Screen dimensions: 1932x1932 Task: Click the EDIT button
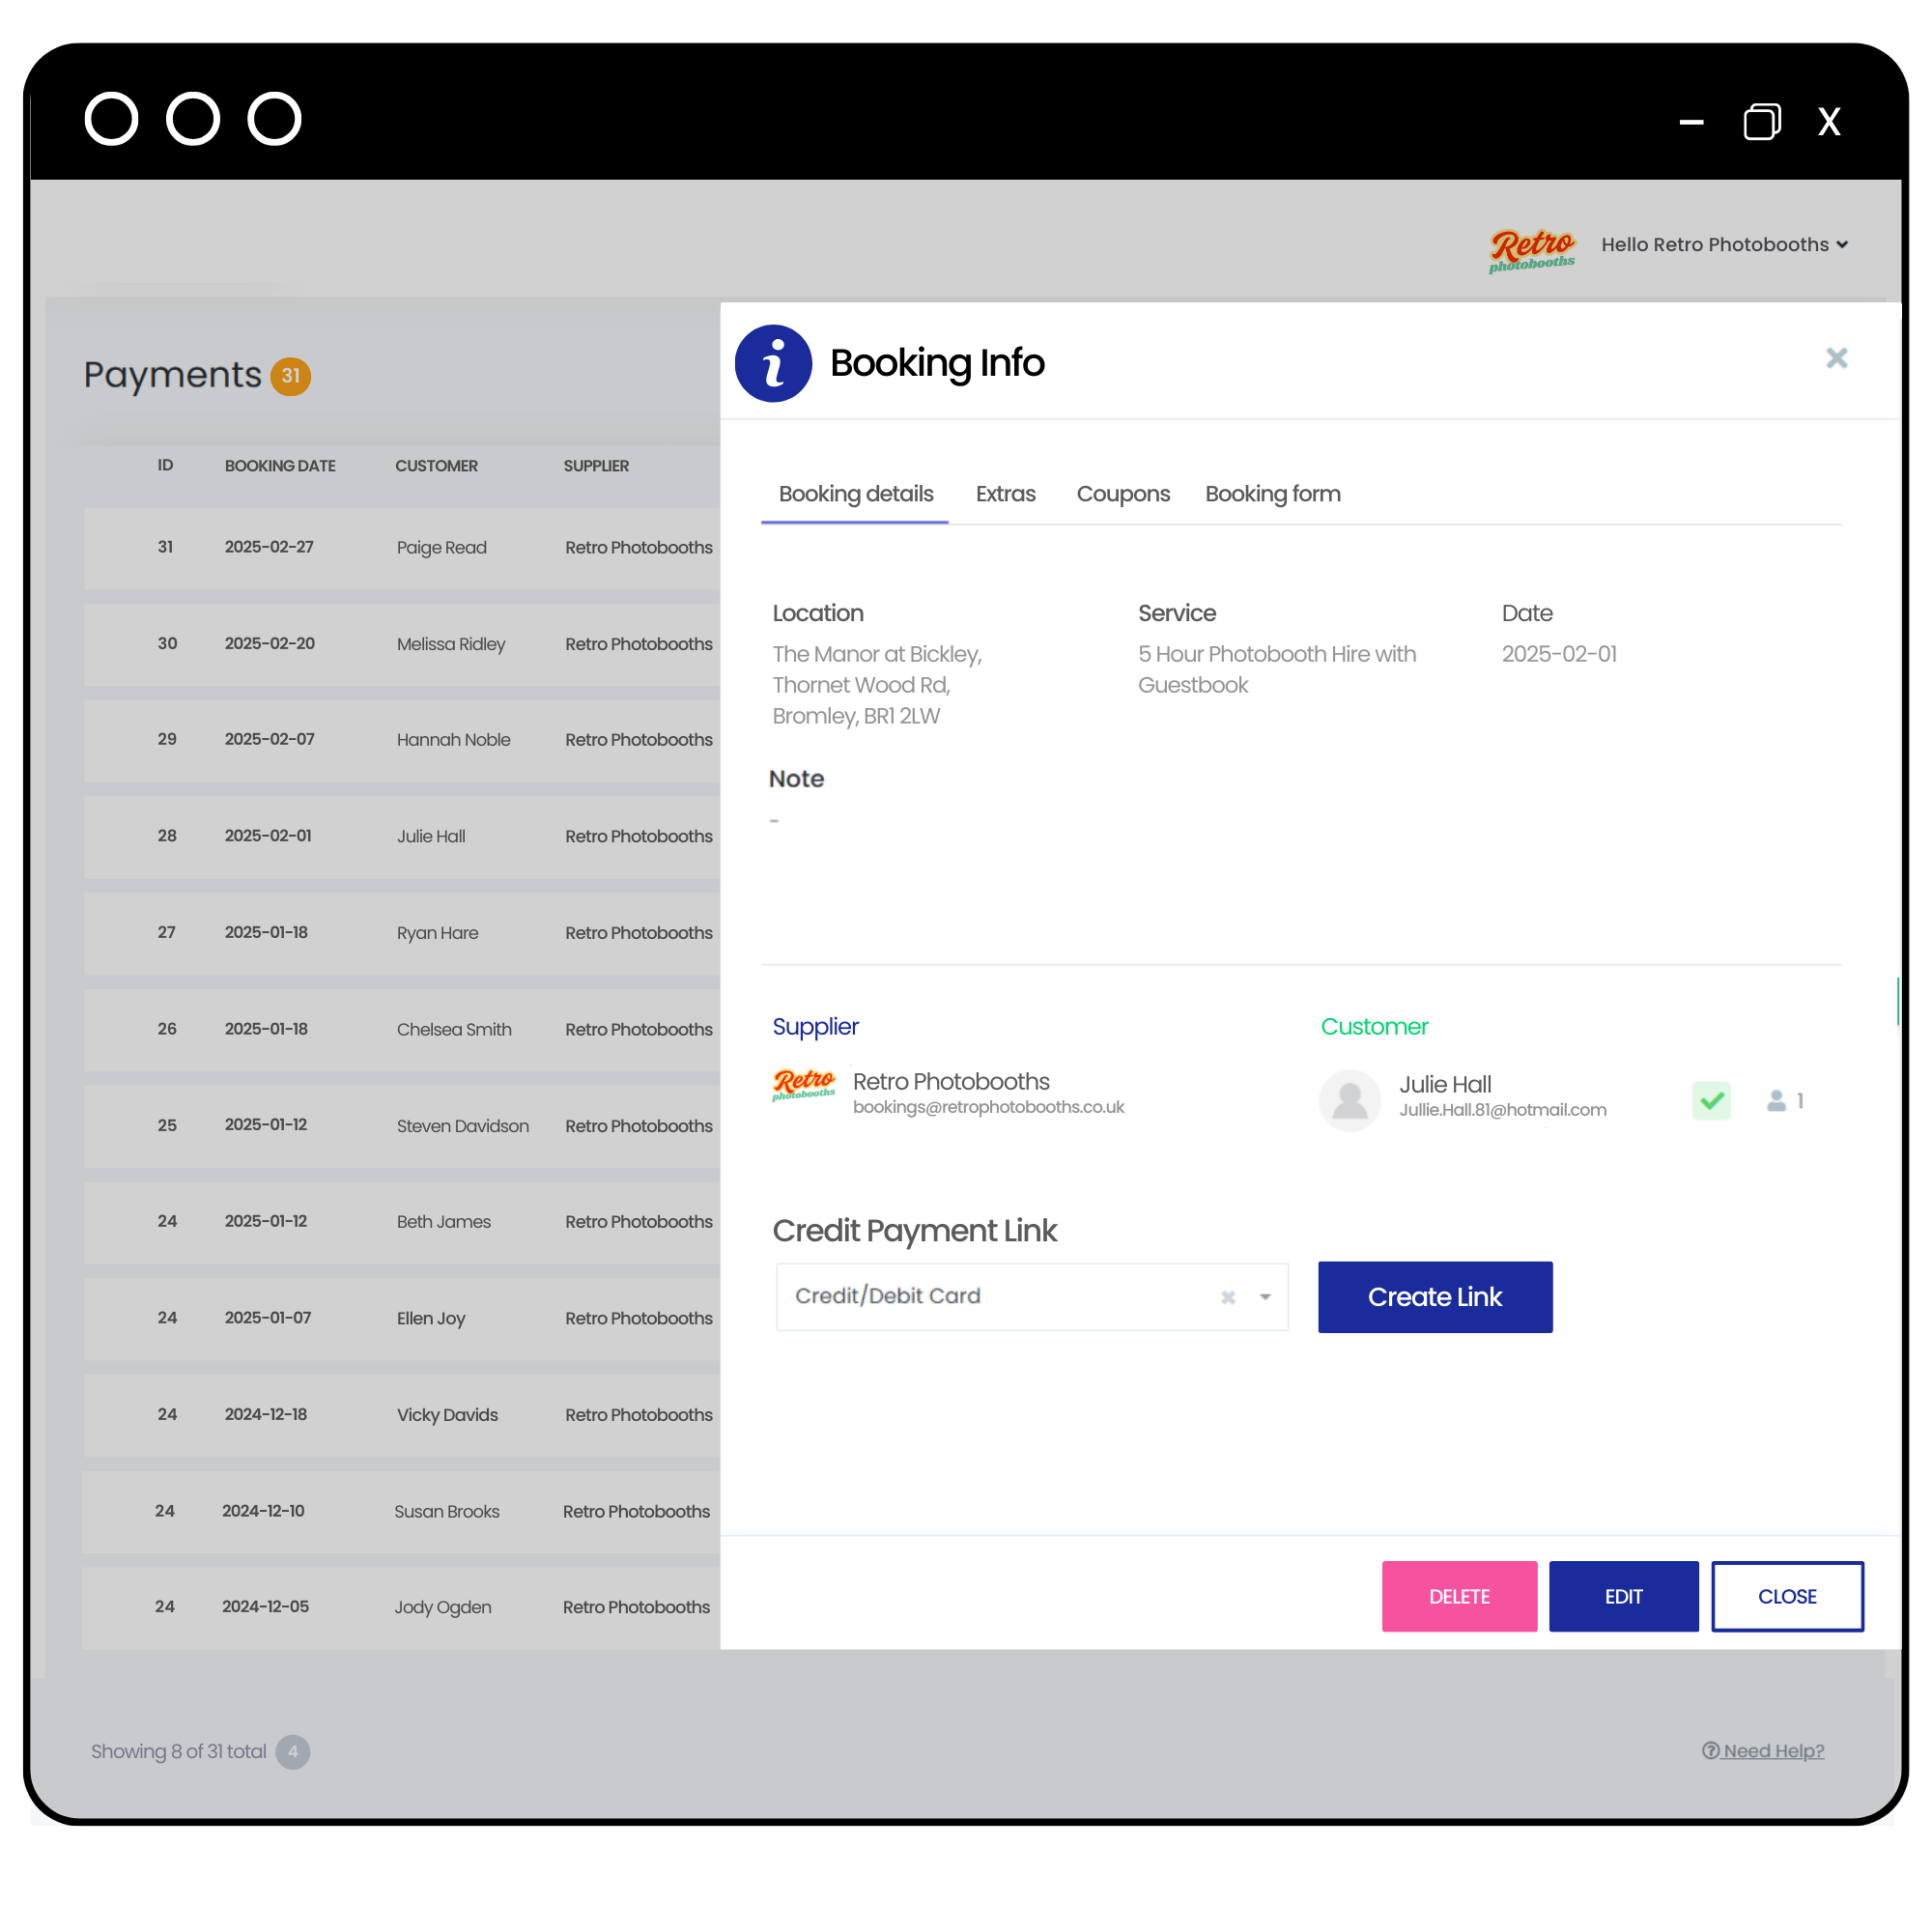tap(1622, 1594)
